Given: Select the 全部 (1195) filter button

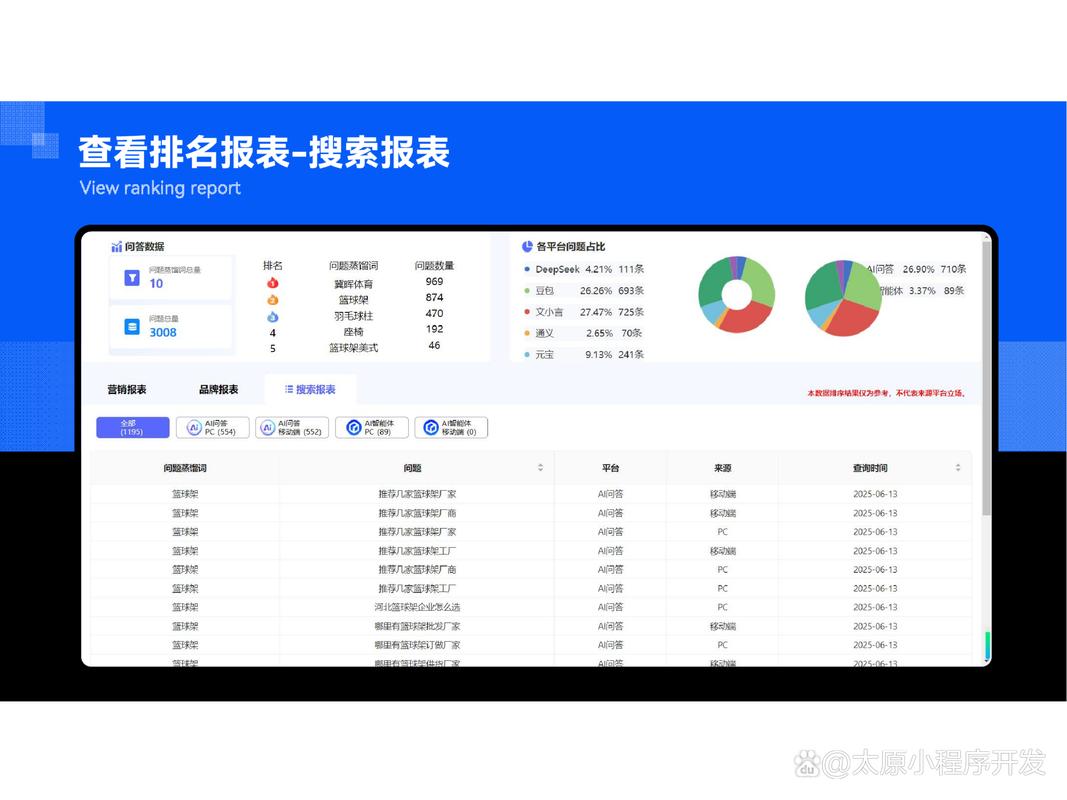Looking at the screenshot, I should tap(132, 427).
